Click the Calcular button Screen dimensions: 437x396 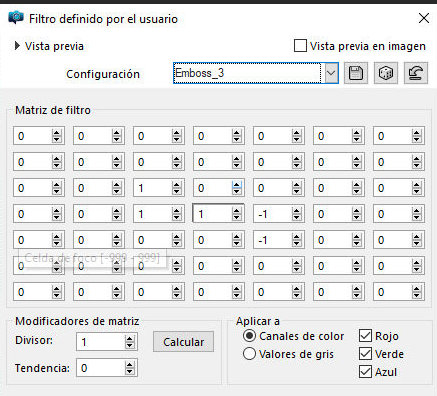pos(183,342)
